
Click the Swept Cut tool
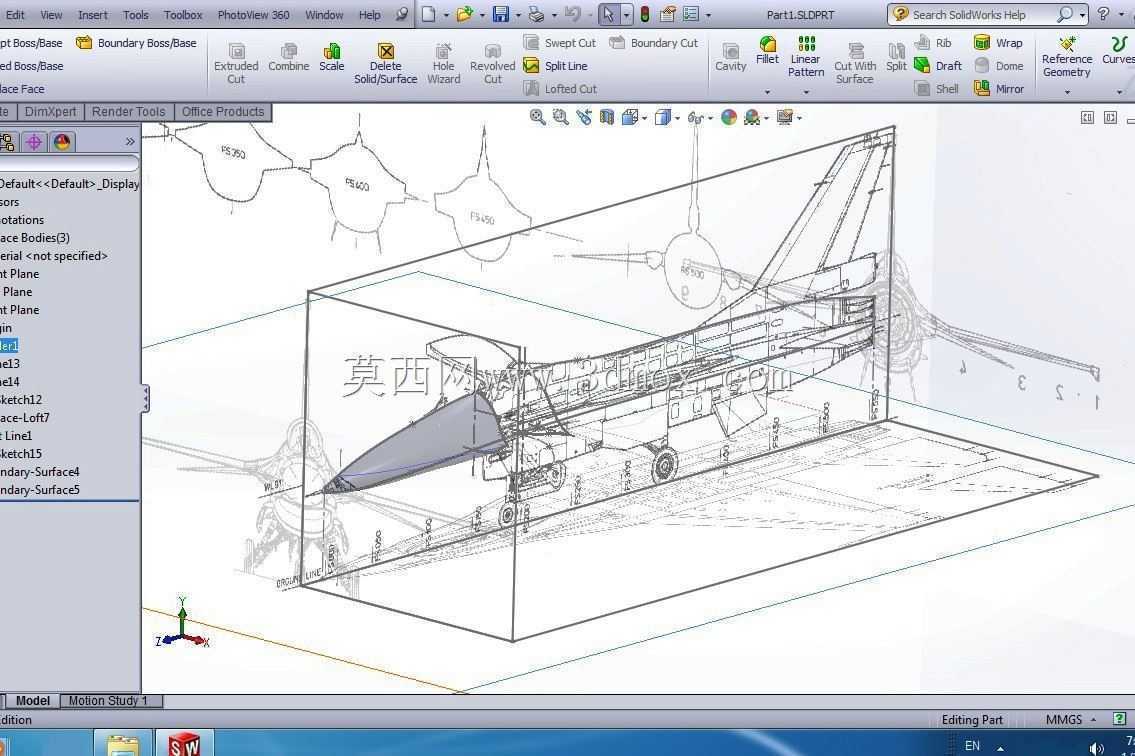click(560, 43)
